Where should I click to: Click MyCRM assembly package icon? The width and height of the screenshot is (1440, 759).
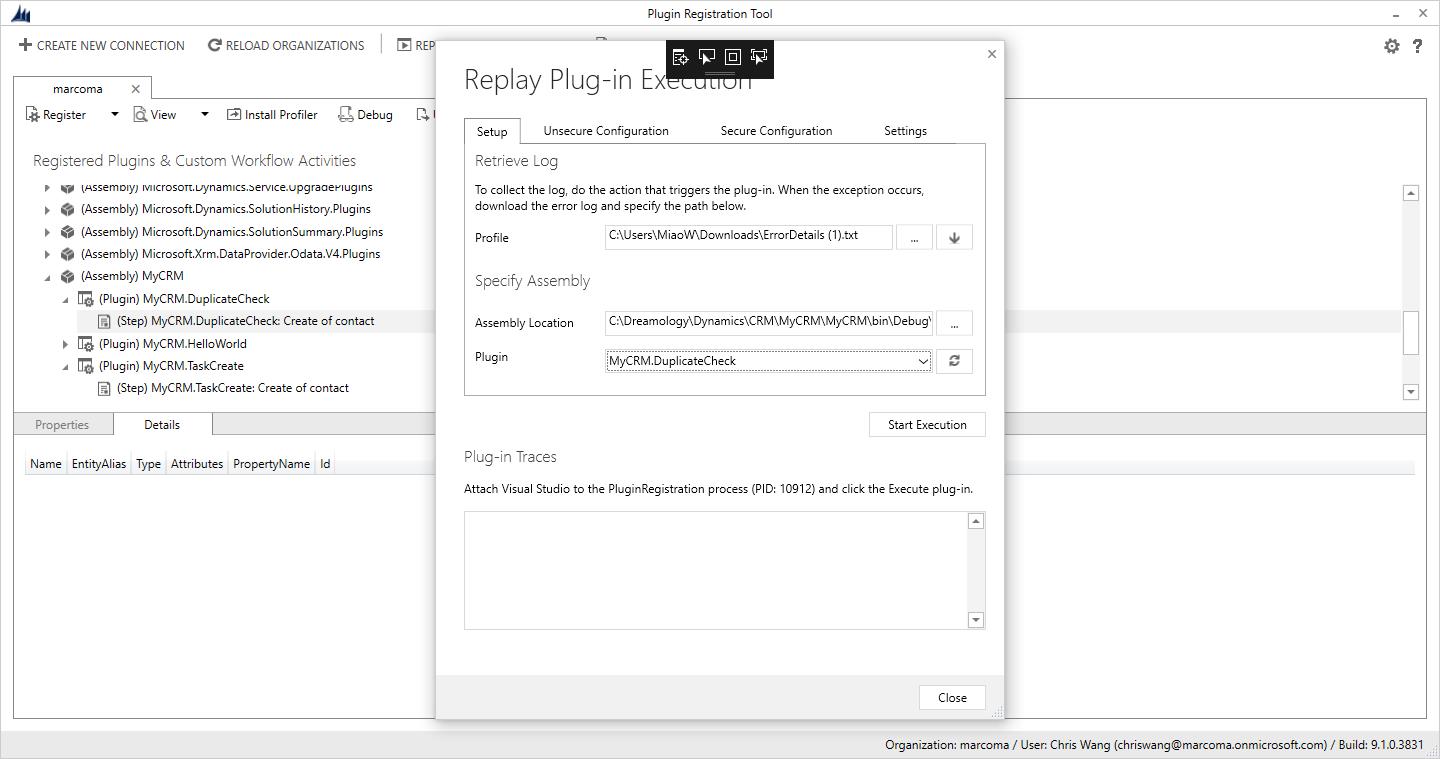tap(67, 276)
